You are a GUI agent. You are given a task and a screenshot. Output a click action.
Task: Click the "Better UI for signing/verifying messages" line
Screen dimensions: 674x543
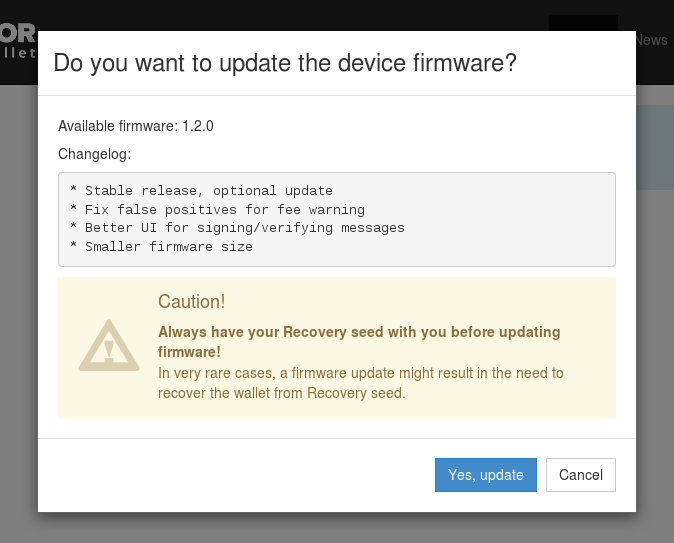click(237, 228)
